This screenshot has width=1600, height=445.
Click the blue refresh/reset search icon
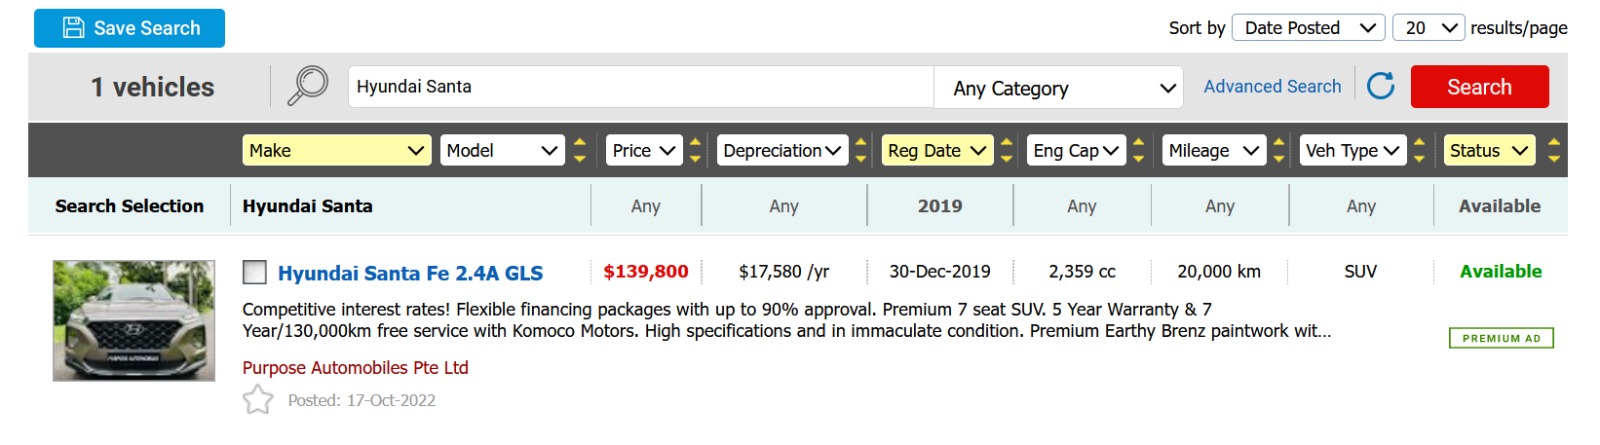point(1381,86)
